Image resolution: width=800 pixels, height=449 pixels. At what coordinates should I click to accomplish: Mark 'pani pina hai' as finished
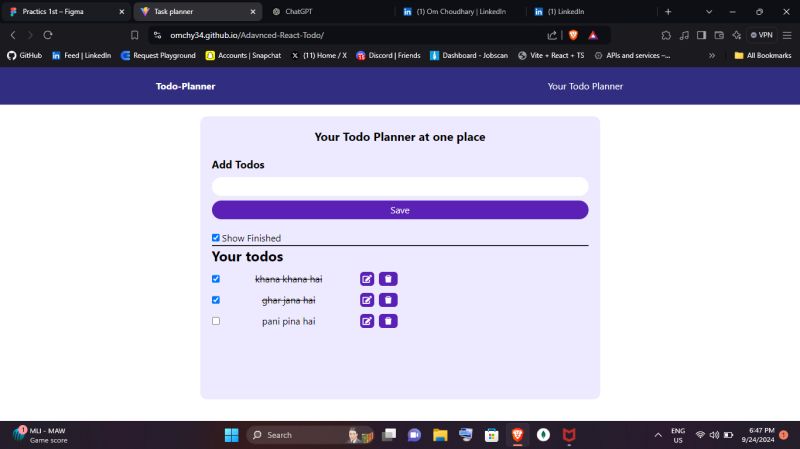[x=216, y=321]
